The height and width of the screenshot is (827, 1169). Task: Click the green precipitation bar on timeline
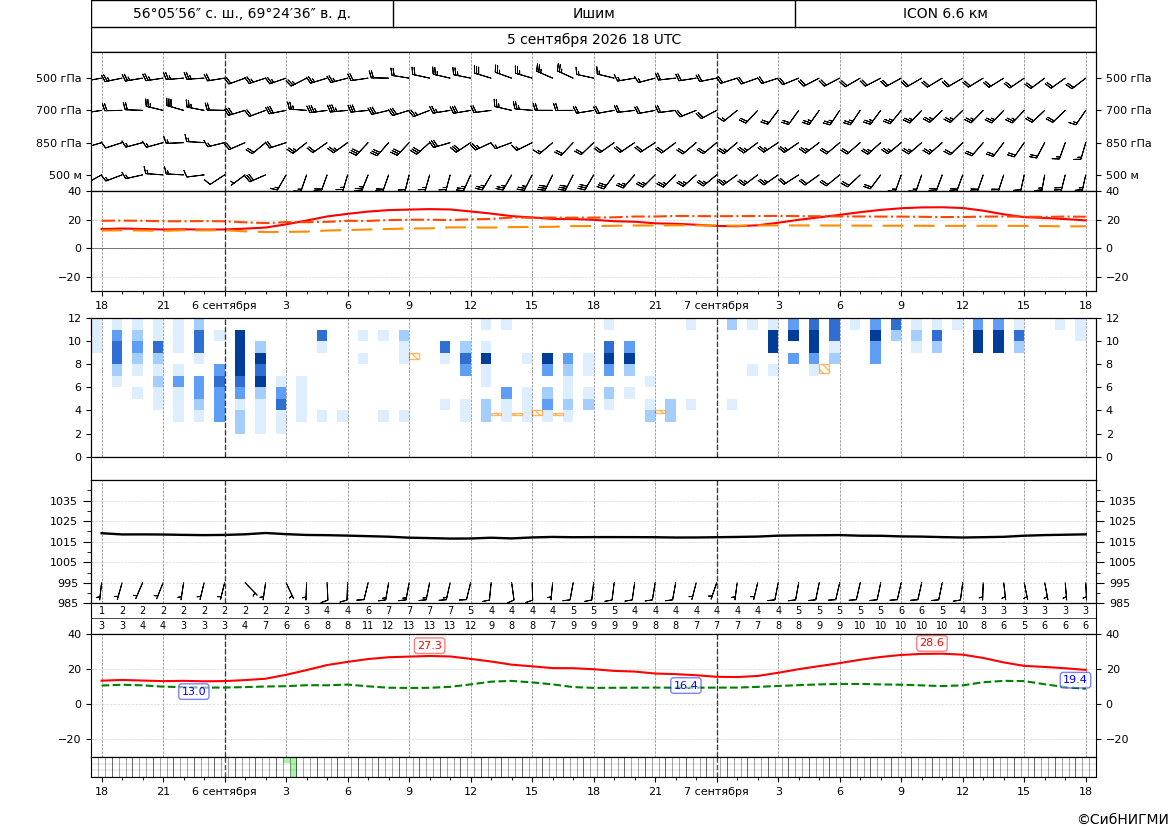pyautogui.click(x=290, y=767)
